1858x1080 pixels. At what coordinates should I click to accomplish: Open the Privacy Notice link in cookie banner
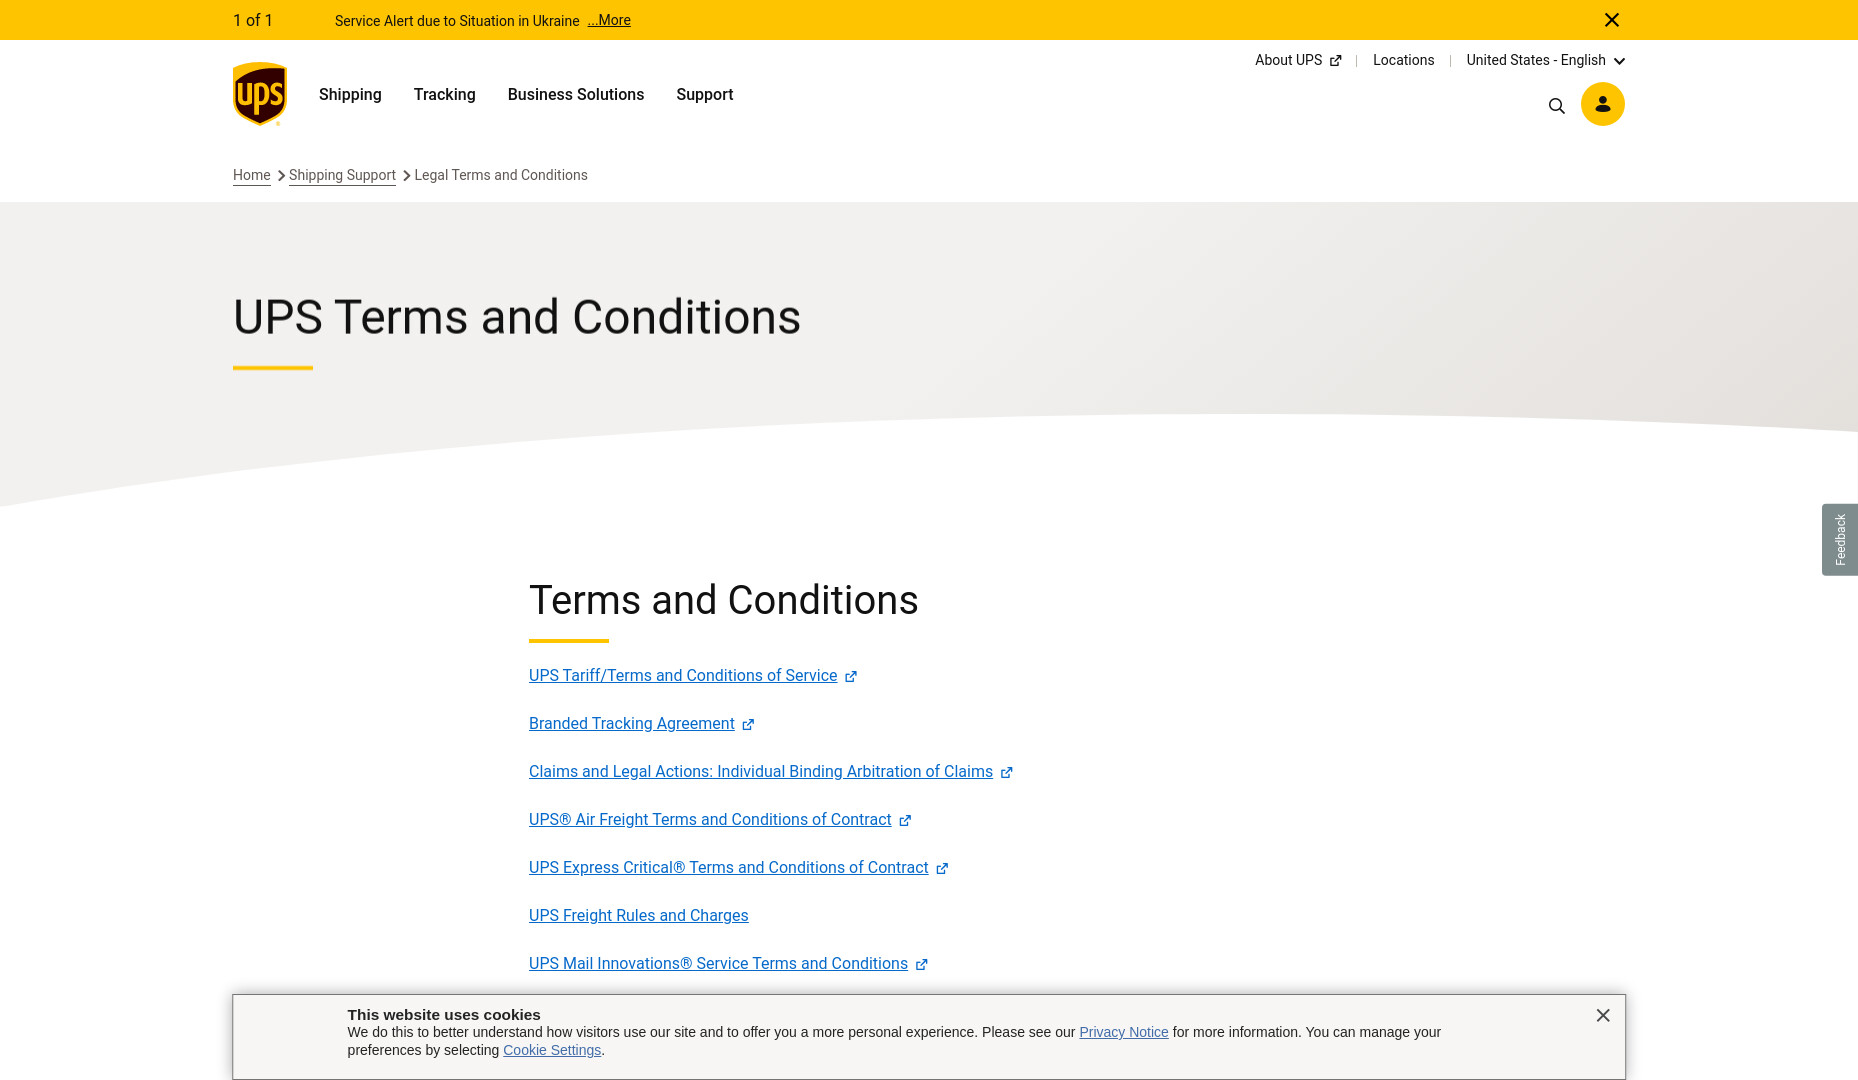(x=1124, y=1032)
